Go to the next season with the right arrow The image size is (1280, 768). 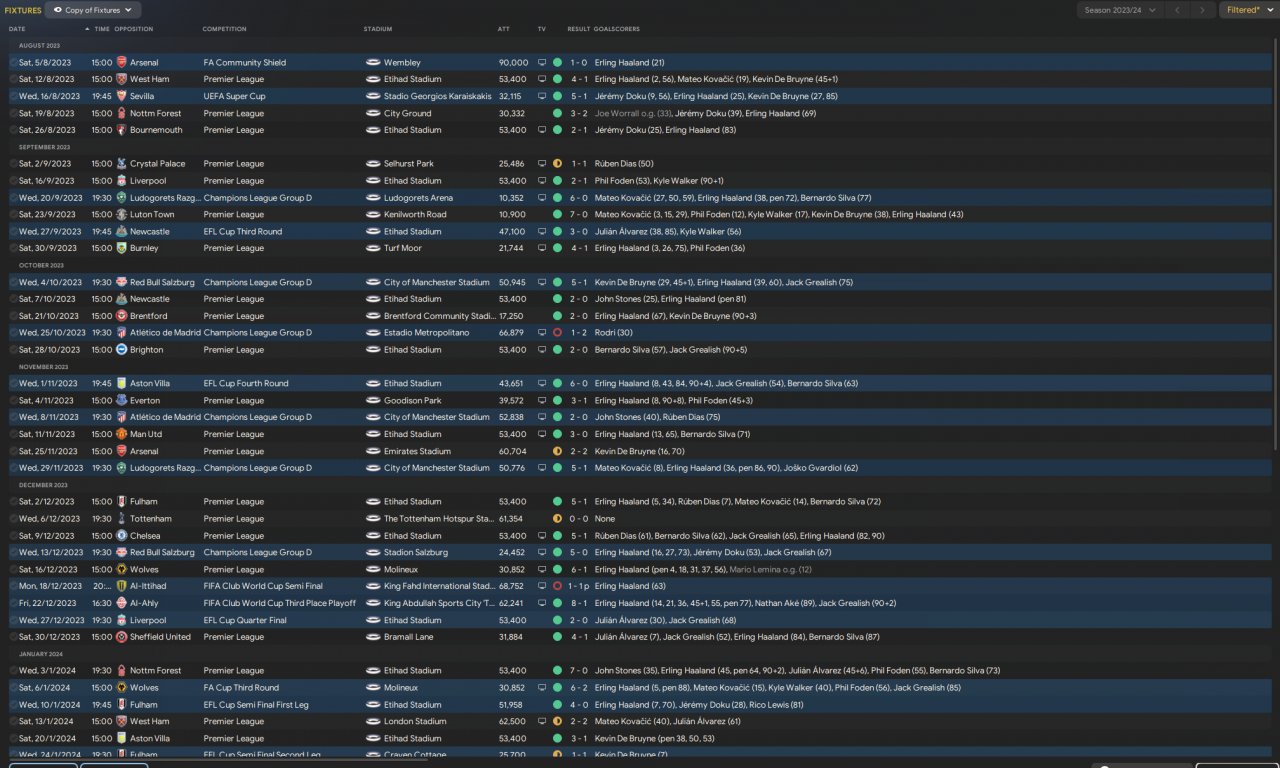click(x=1203, y=10)
